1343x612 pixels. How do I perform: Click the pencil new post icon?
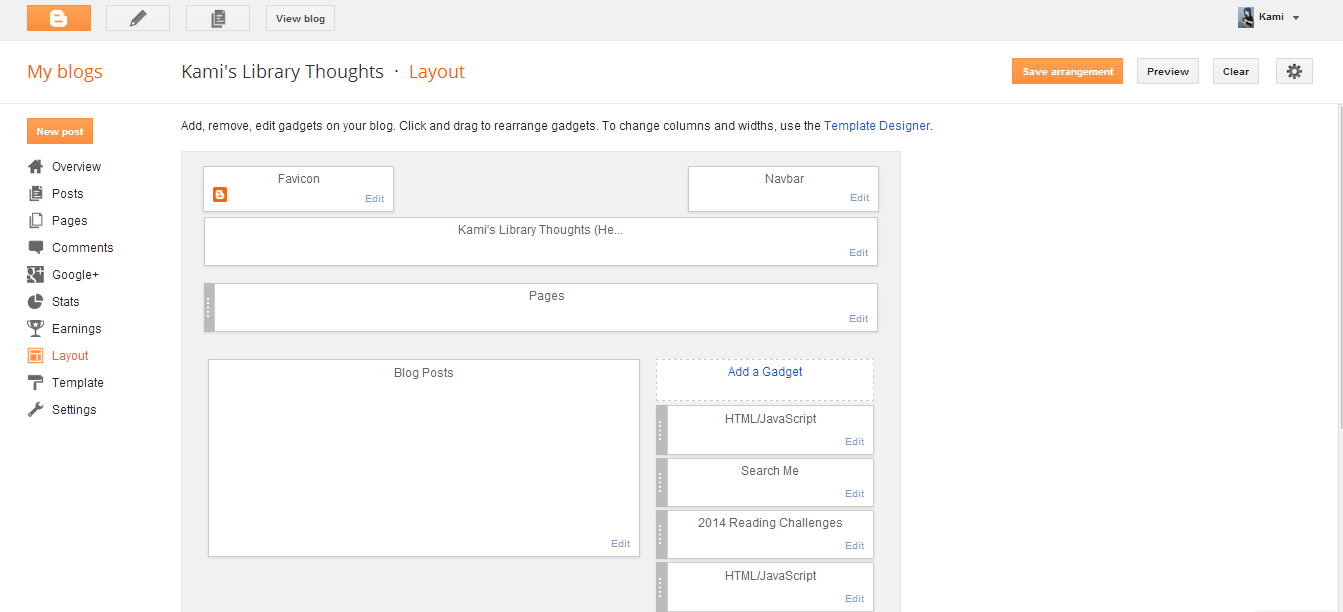tap(138, 17)
